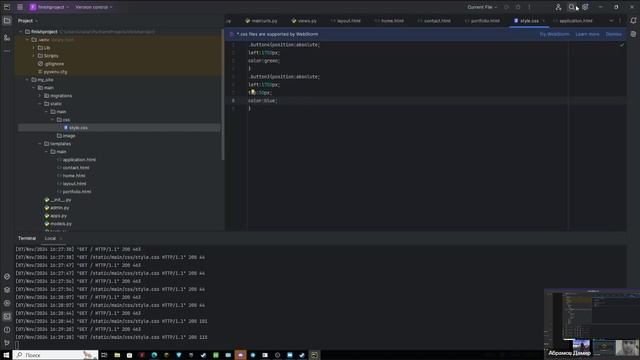
Task: Open the Structure tool window icon
Action: click(x=7, y=38)
